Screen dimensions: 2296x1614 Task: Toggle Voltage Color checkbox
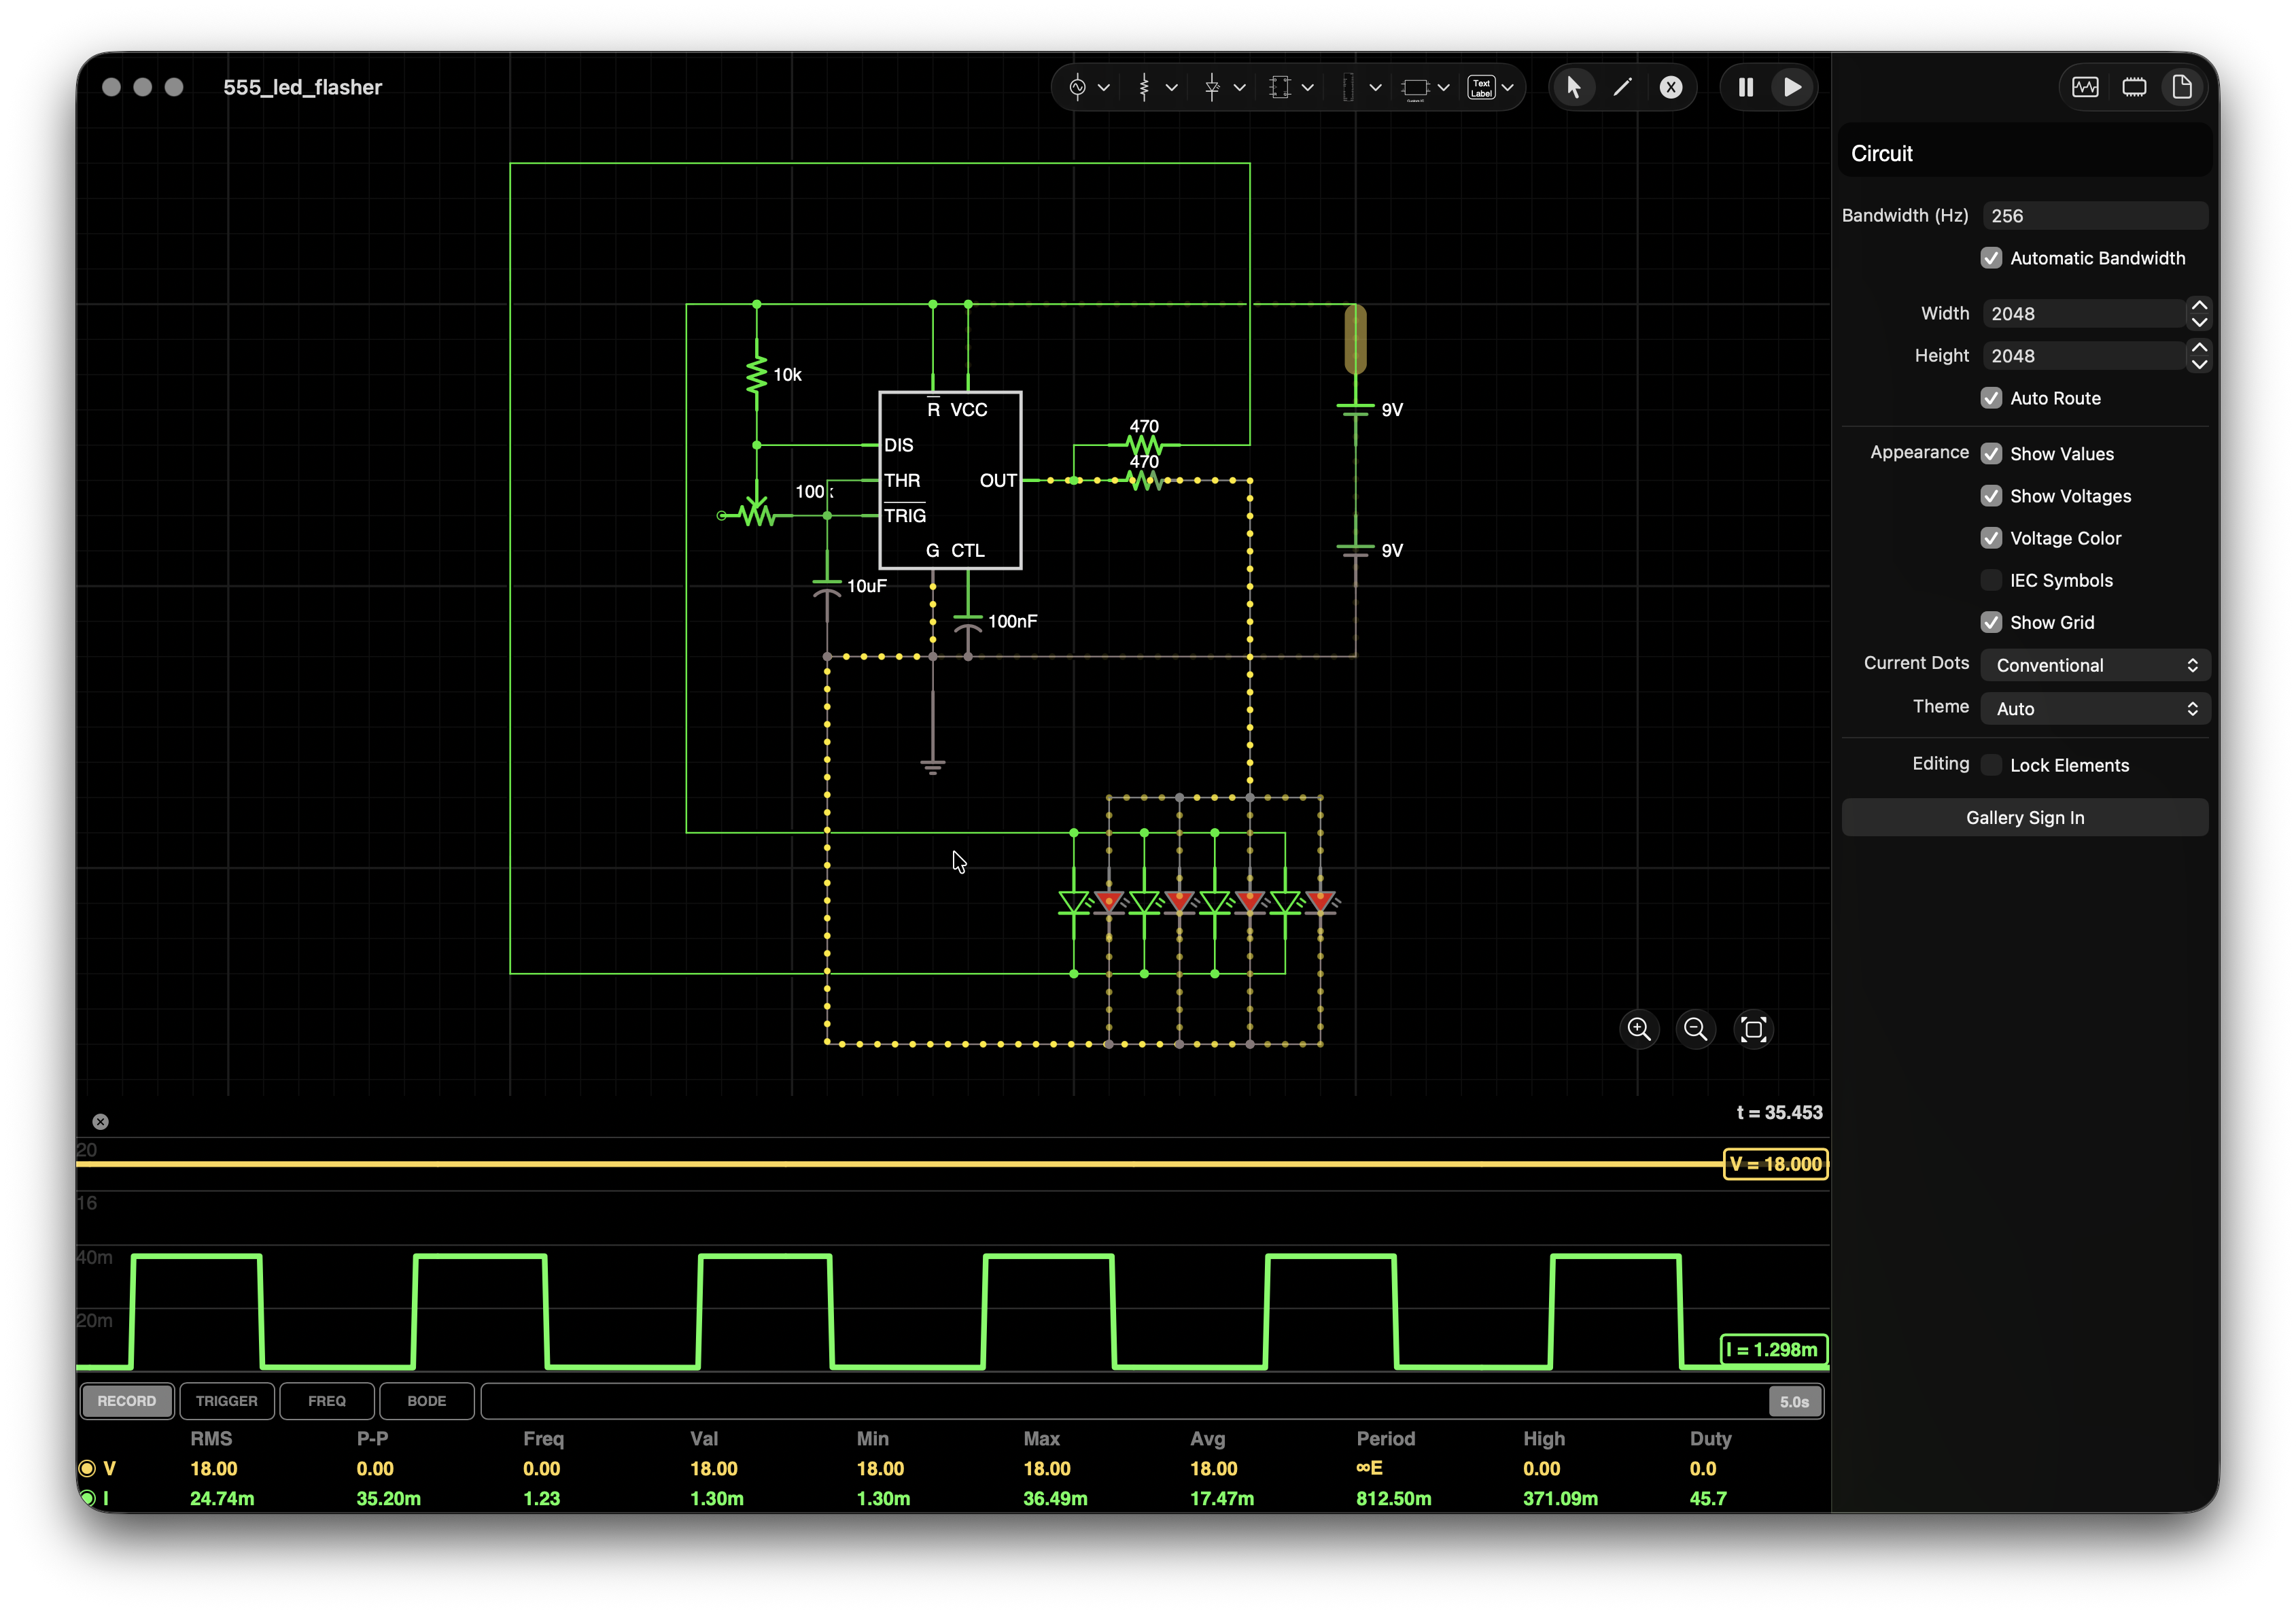tap(1992, 538)
